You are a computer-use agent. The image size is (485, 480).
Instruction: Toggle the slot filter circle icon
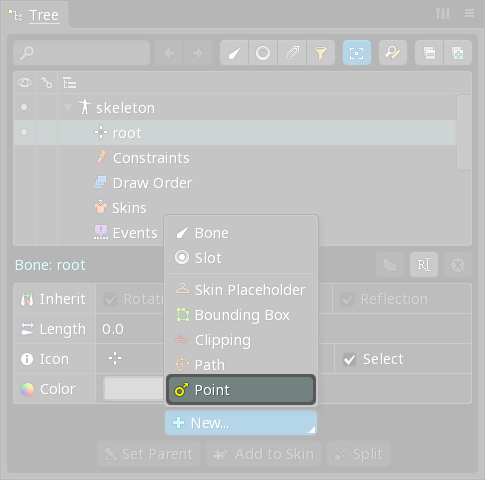tap(263, 53)
